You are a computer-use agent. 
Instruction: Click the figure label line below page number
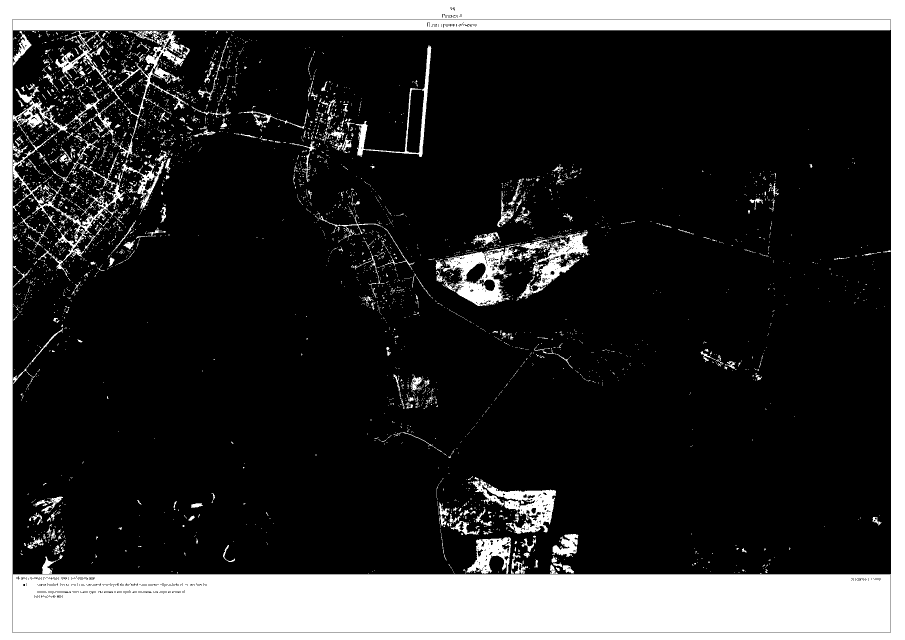pyautogui.click(x=452, y=14)
